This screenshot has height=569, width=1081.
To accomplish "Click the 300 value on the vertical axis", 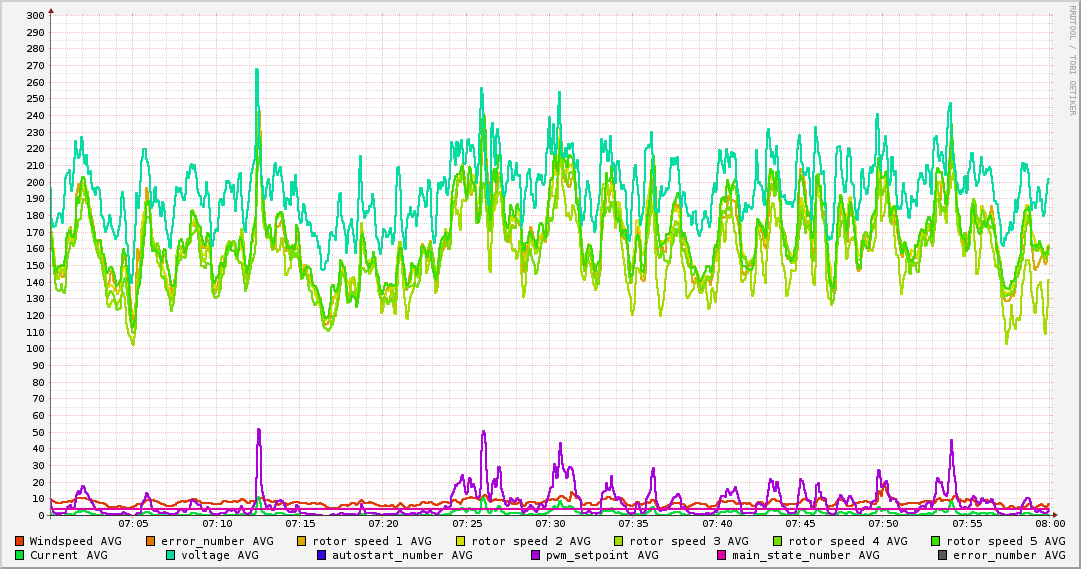I will [x=36, y=16].
